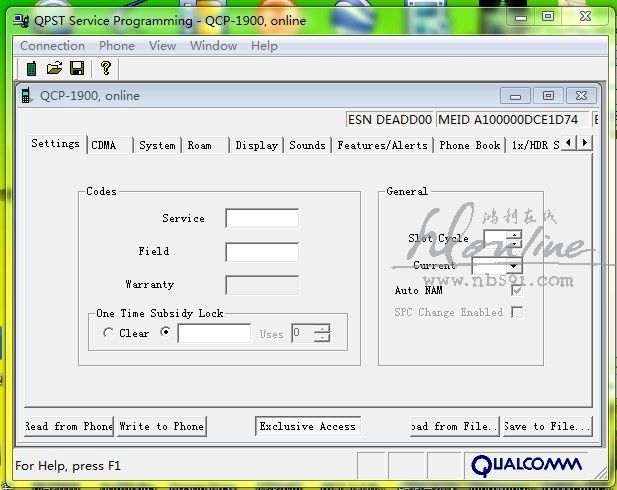Decrease the Slot Cycle spinner value

click(514, 244)
